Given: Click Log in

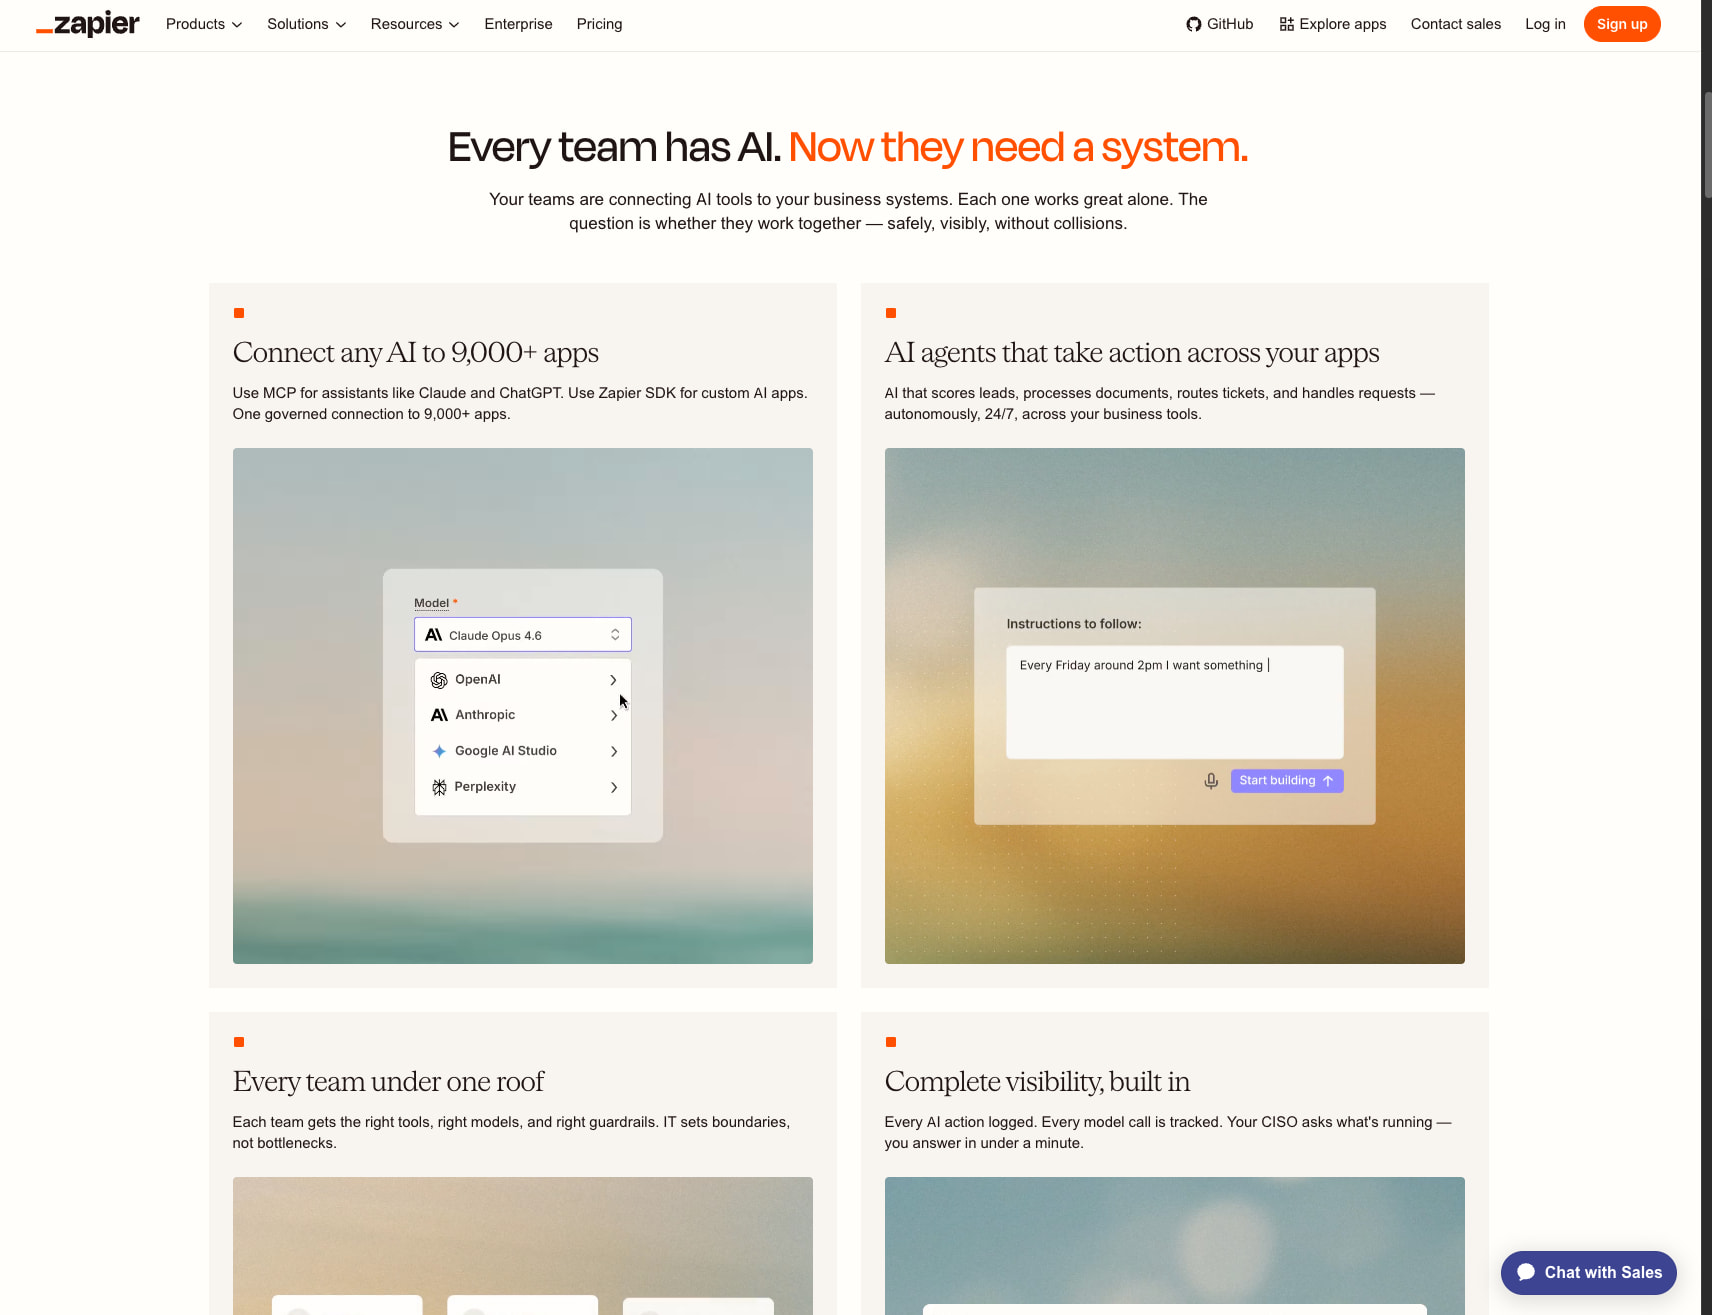Looking at the screenshot, I should coord(1545,24).
